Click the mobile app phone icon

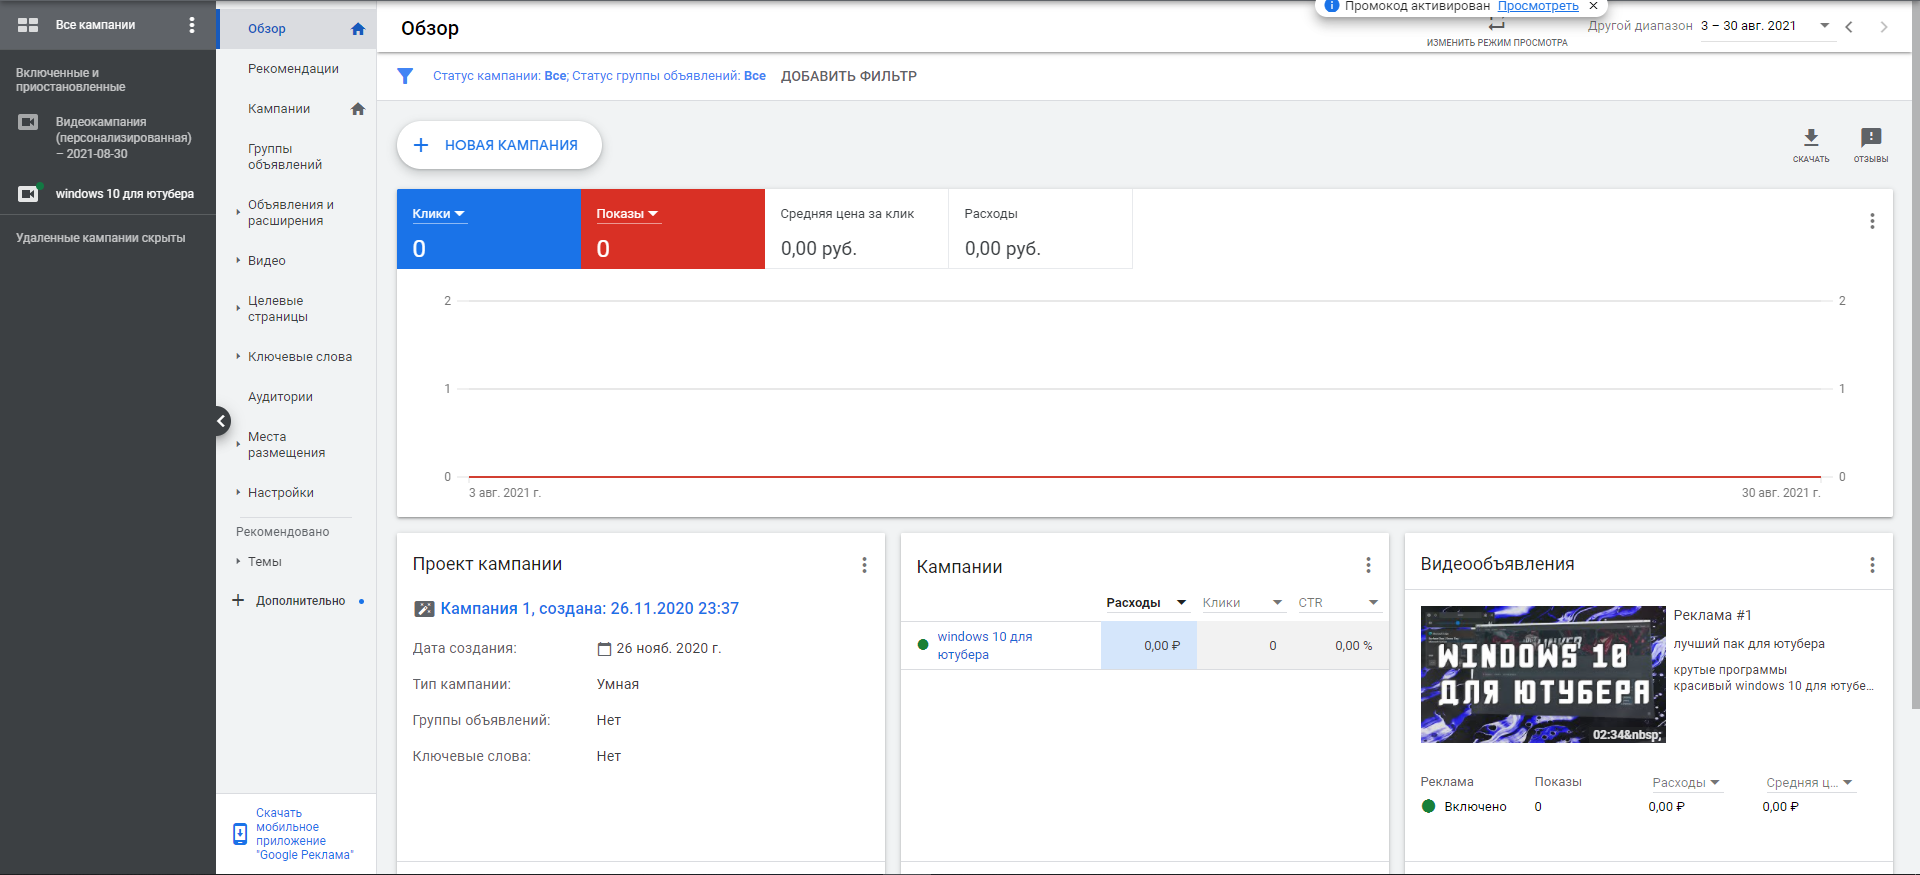[x=240, y=834]
